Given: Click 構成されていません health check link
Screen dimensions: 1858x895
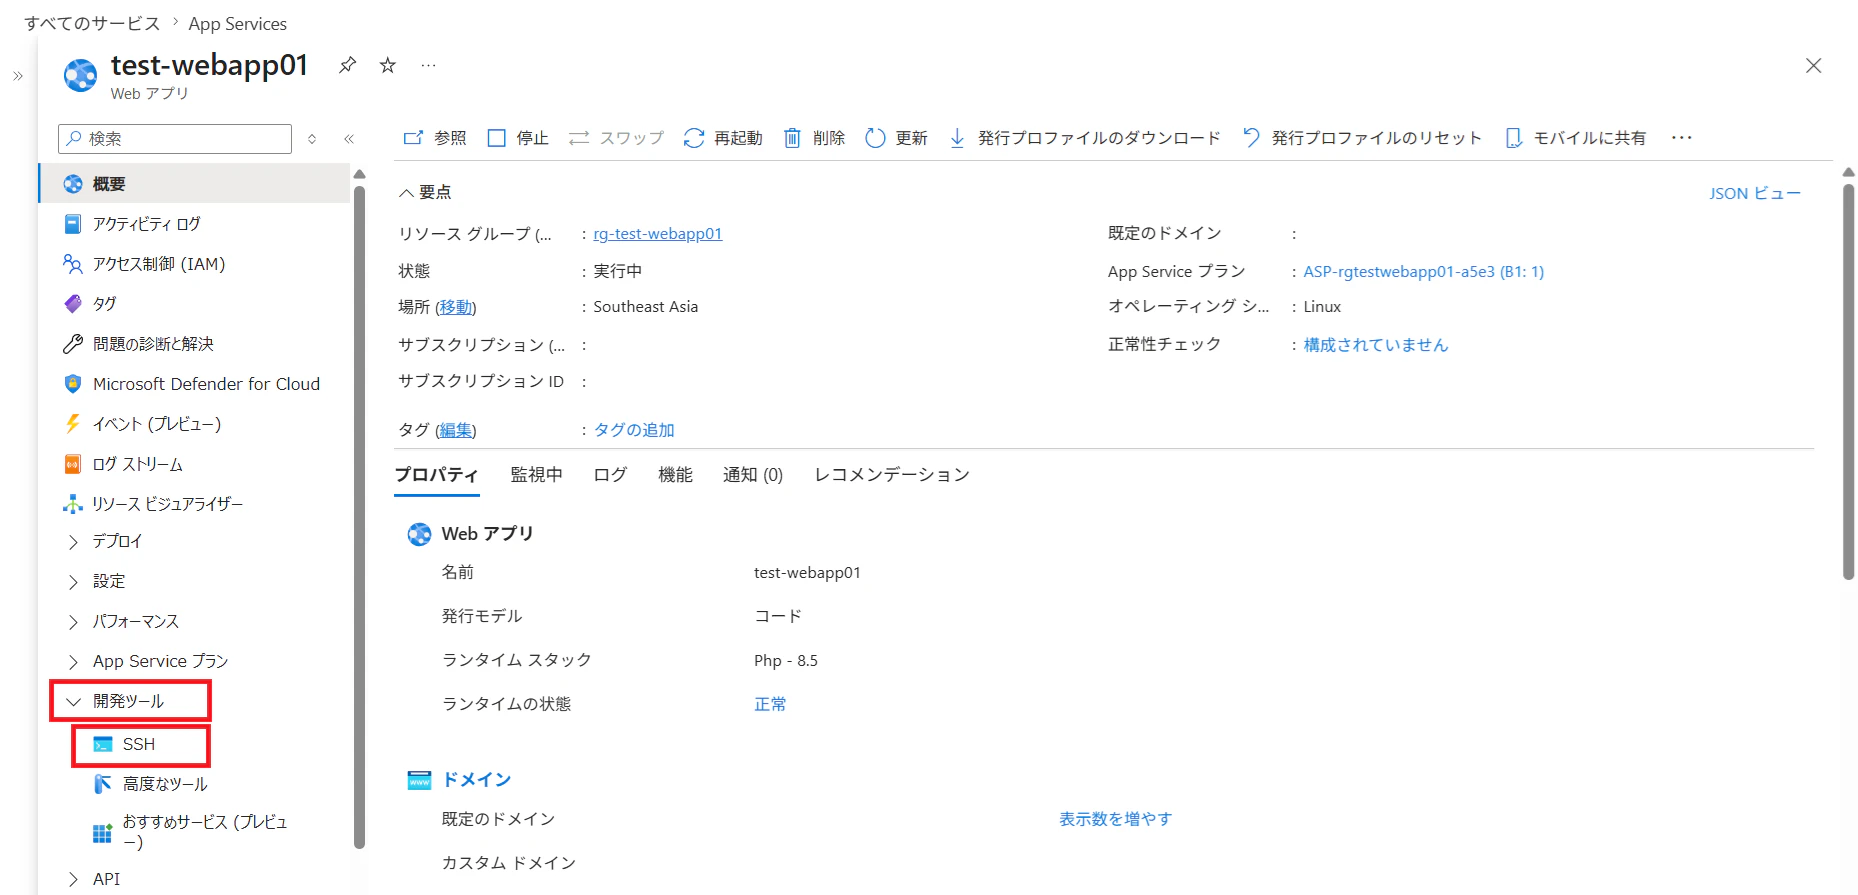Looking at the screenshot, I should pyautogui.click(x=1375, y=345).
